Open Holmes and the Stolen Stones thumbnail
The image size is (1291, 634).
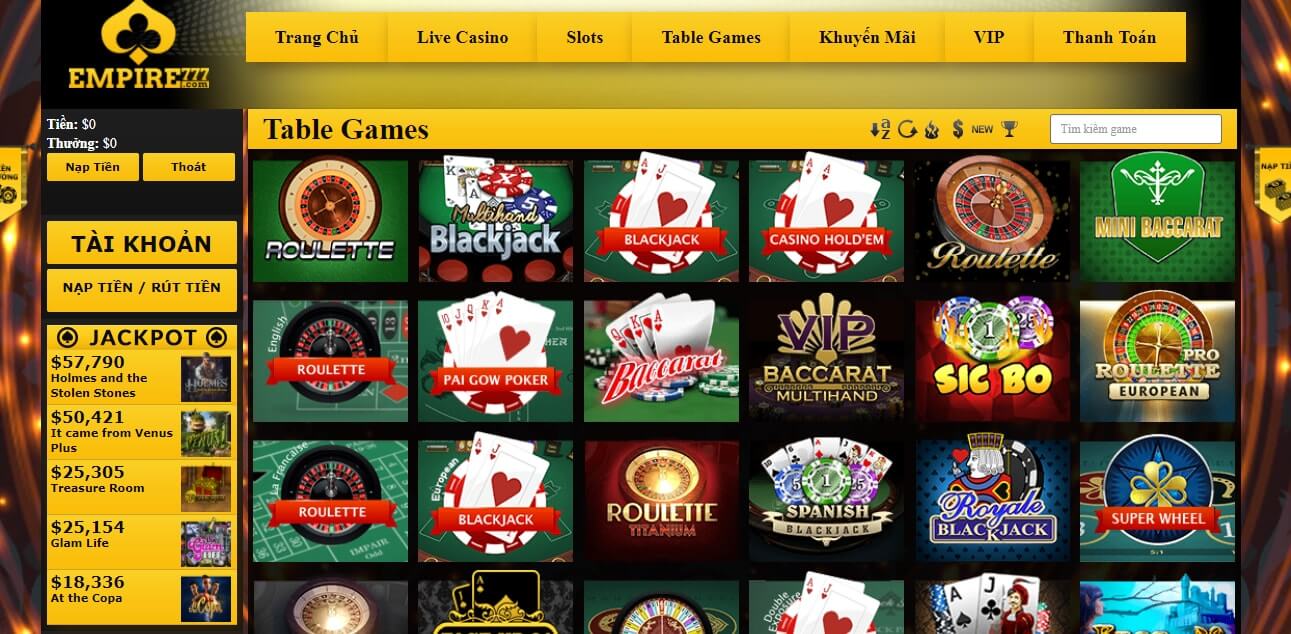[206, 378]
